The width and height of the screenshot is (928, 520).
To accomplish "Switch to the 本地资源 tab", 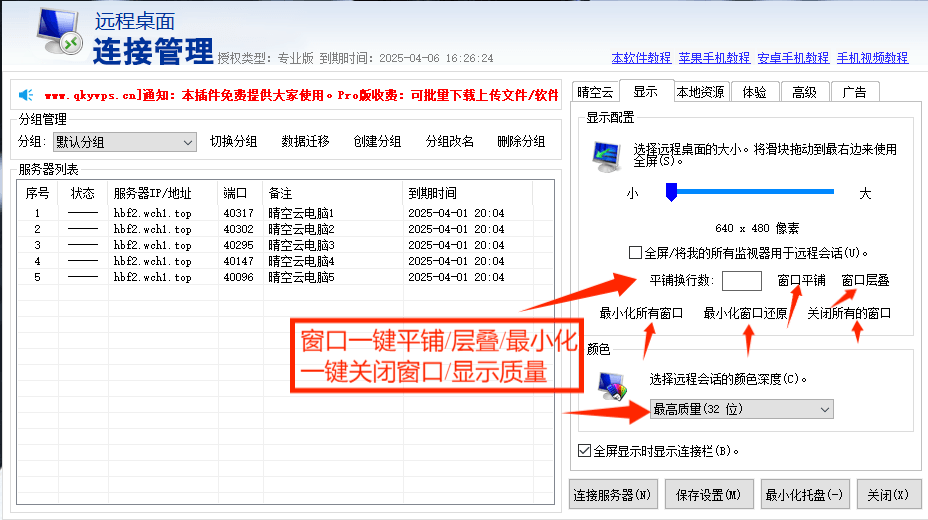I will [699, 92].
